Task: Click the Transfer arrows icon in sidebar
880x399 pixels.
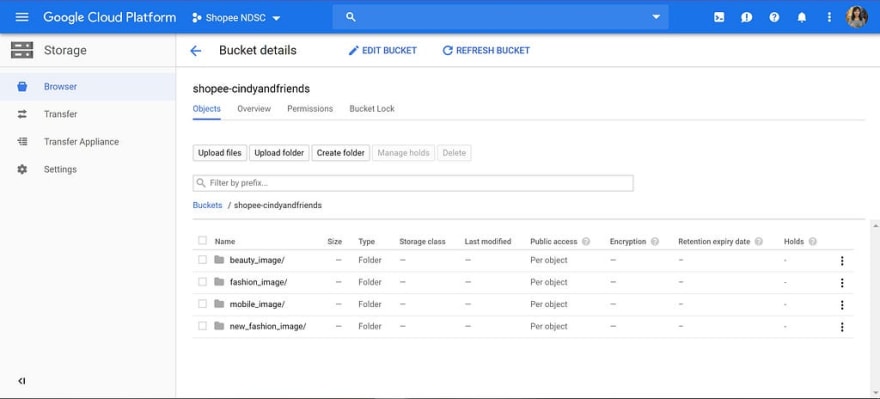Action: click(x=22, y=114)
